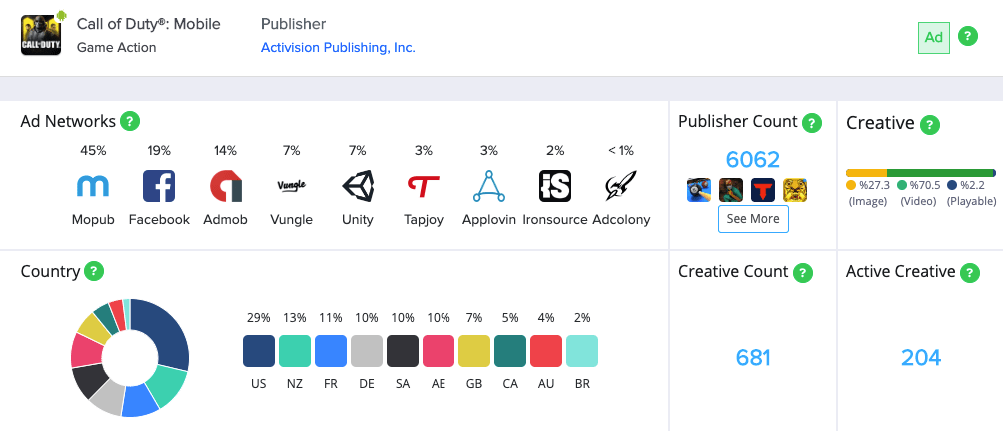Click the CA teal color swatch
The width and height of the screenshot is (1003, 431).
click(x=510, y=351)
